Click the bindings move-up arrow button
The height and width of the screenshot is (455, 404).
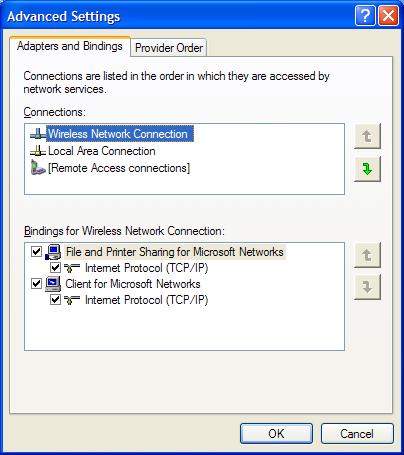pos(367,255)
